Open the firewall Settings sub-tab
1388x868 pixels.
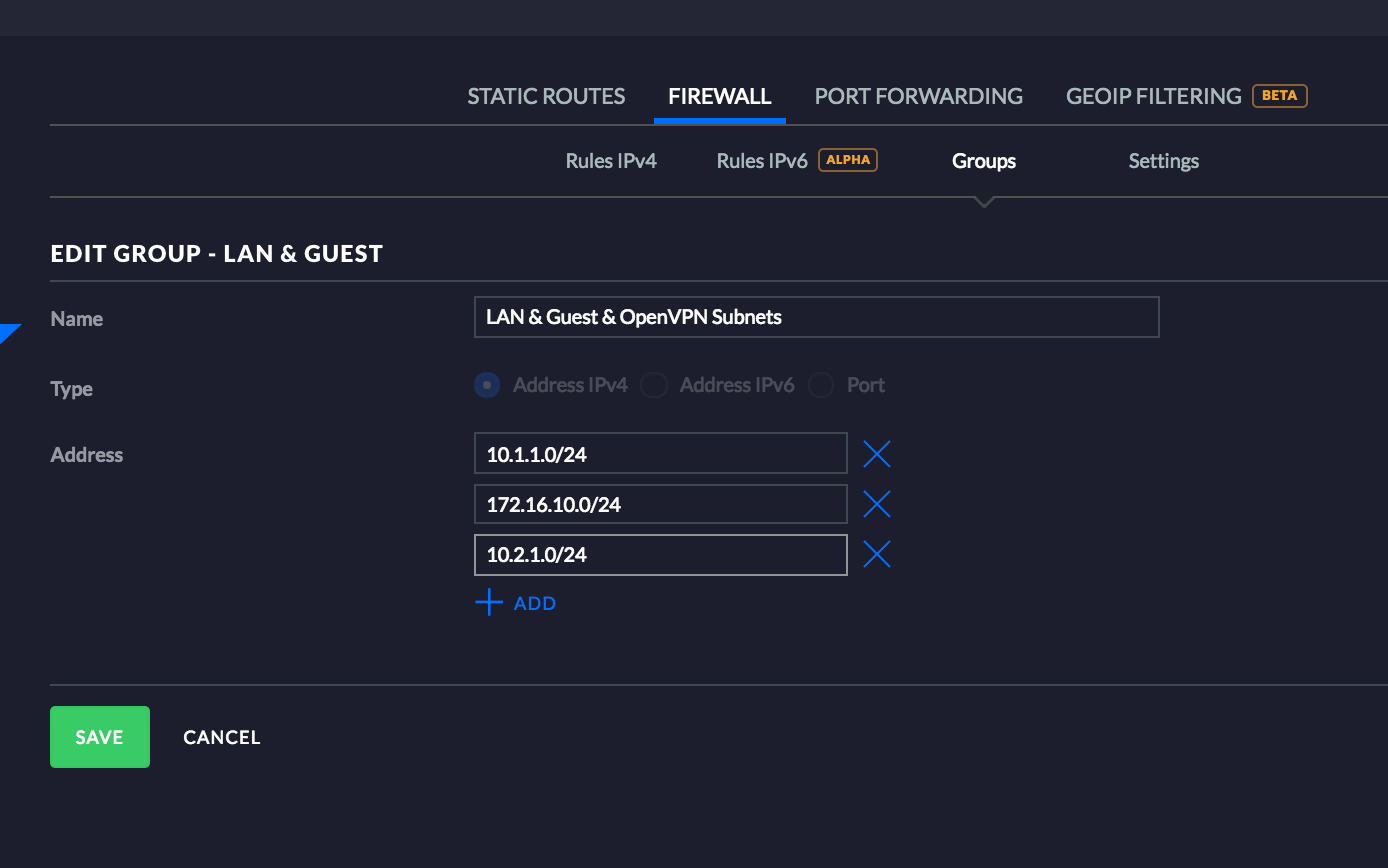[1163, 161]
